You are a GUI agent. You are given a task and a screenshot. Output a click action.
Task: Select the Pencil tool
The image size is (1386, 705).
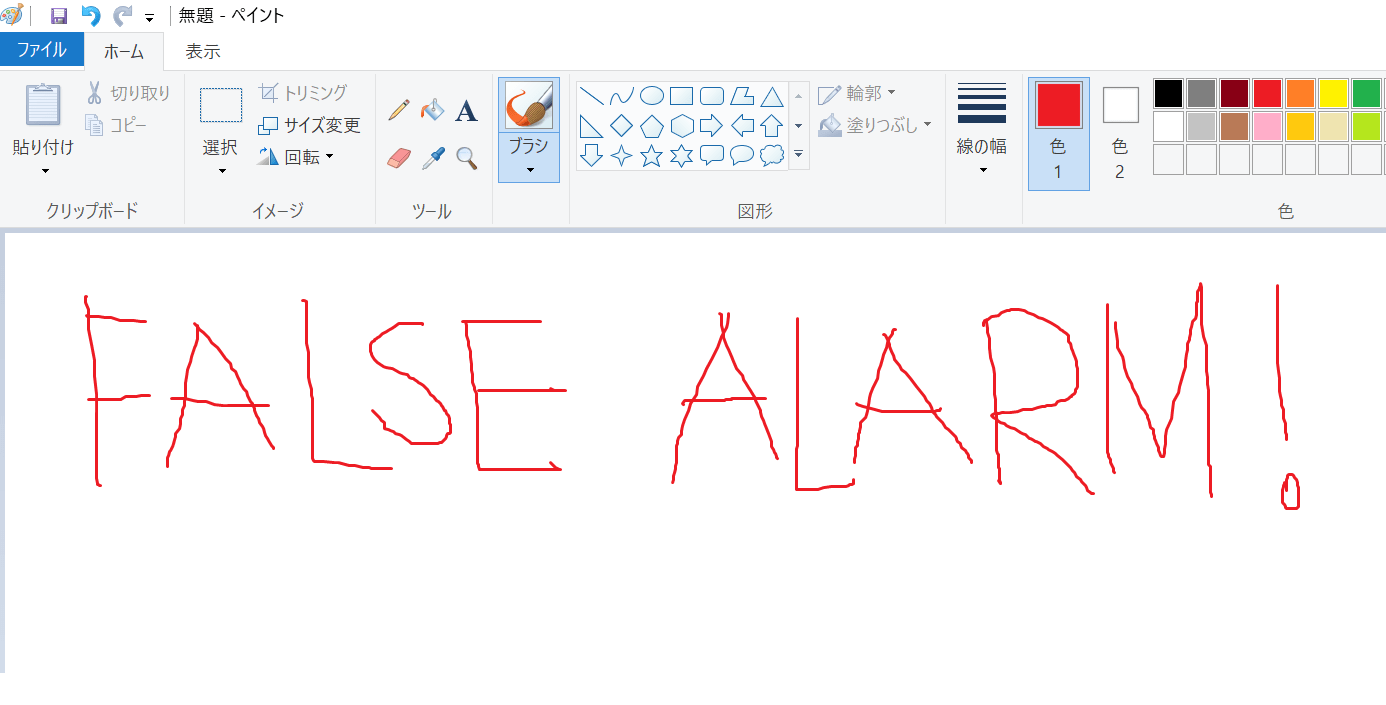(398, 110)
